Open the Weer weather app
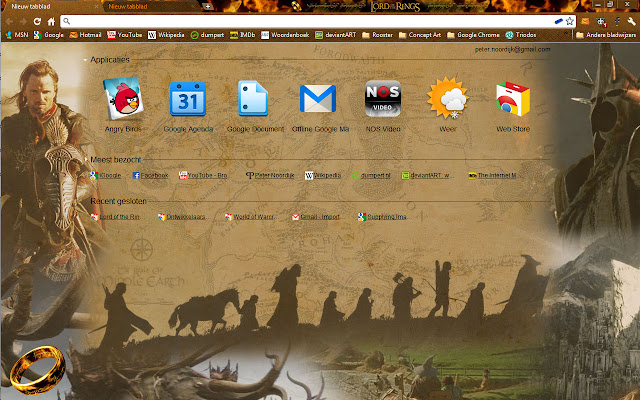640x400 pixels. pos(448,99)
